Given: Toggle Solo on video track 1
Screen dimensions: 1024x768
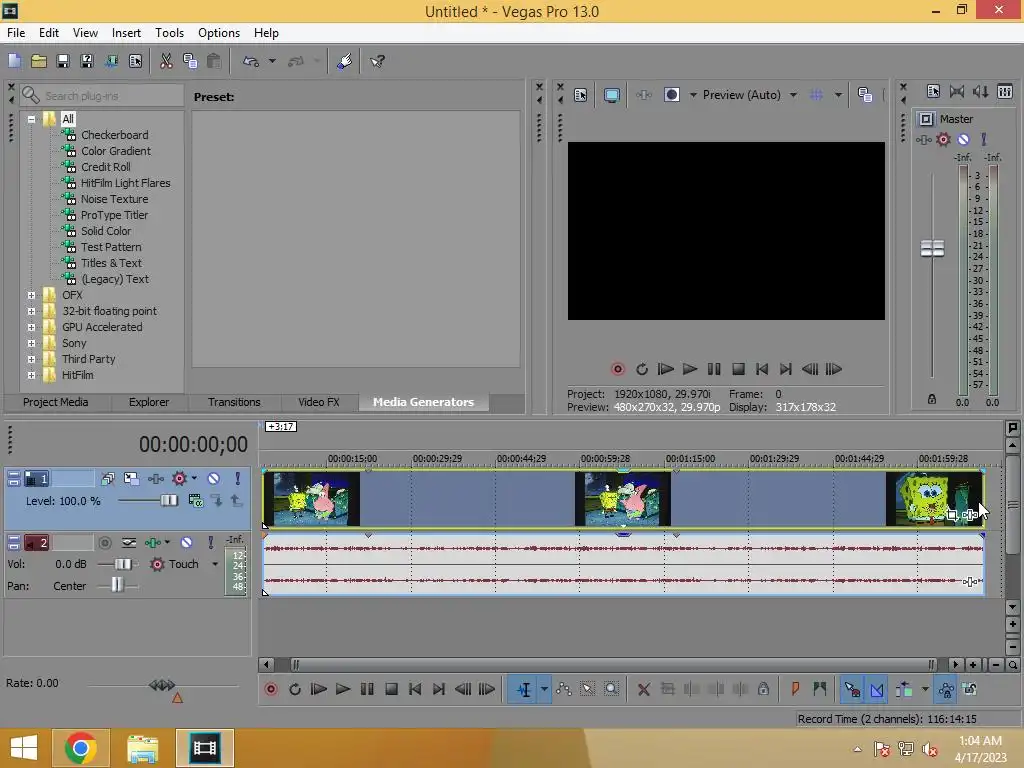Looking at the screenshot, I should point(238,479).
